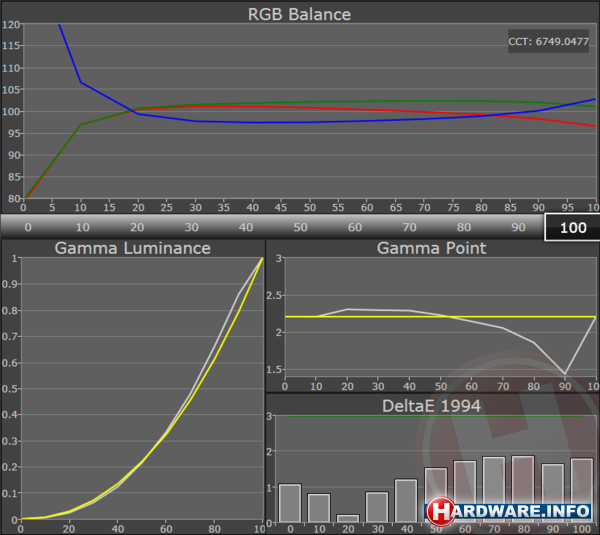Select the 10 grayscale level button

[82, 227]
